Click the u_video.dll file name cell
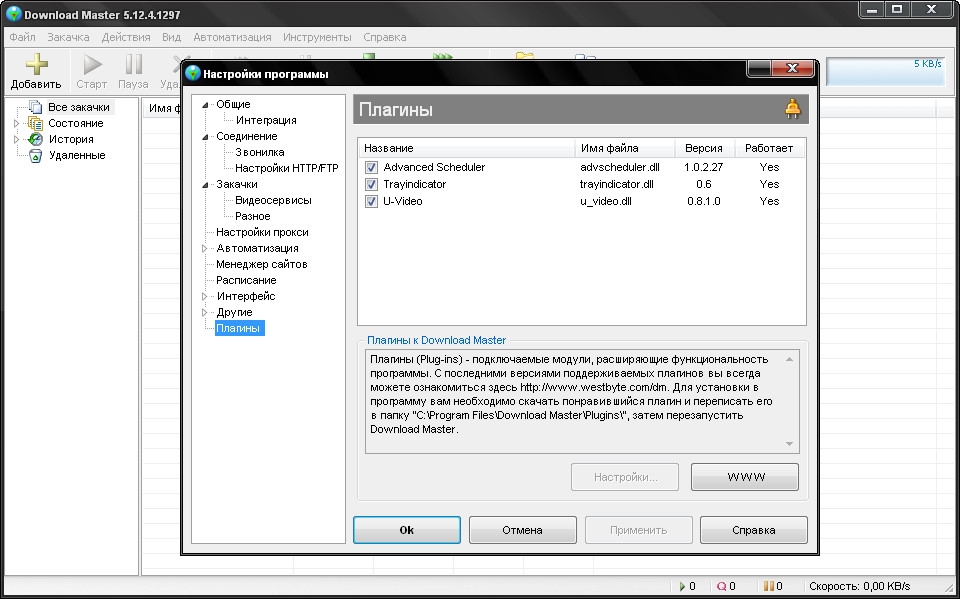This screenshot has width=960, height=599. coord(606,202)
